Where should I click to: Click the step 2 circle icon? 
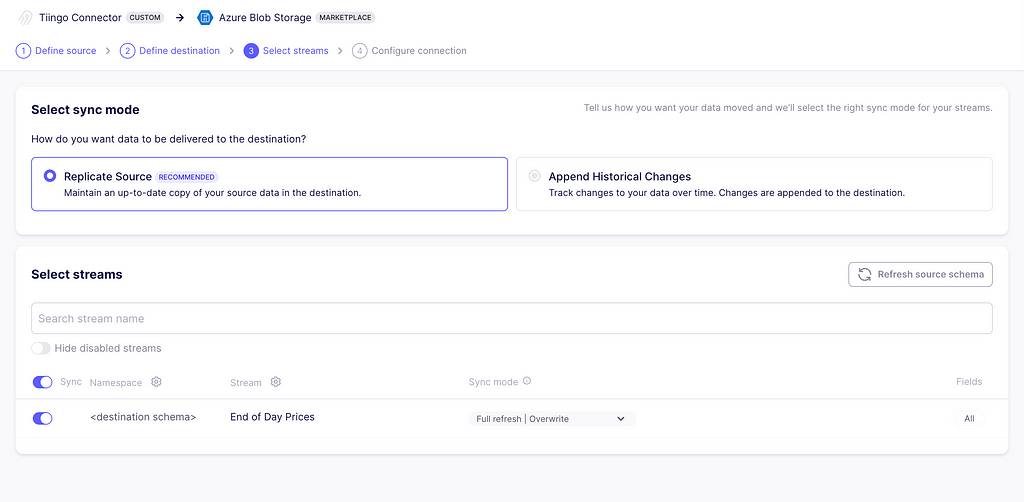coord(127,51)
